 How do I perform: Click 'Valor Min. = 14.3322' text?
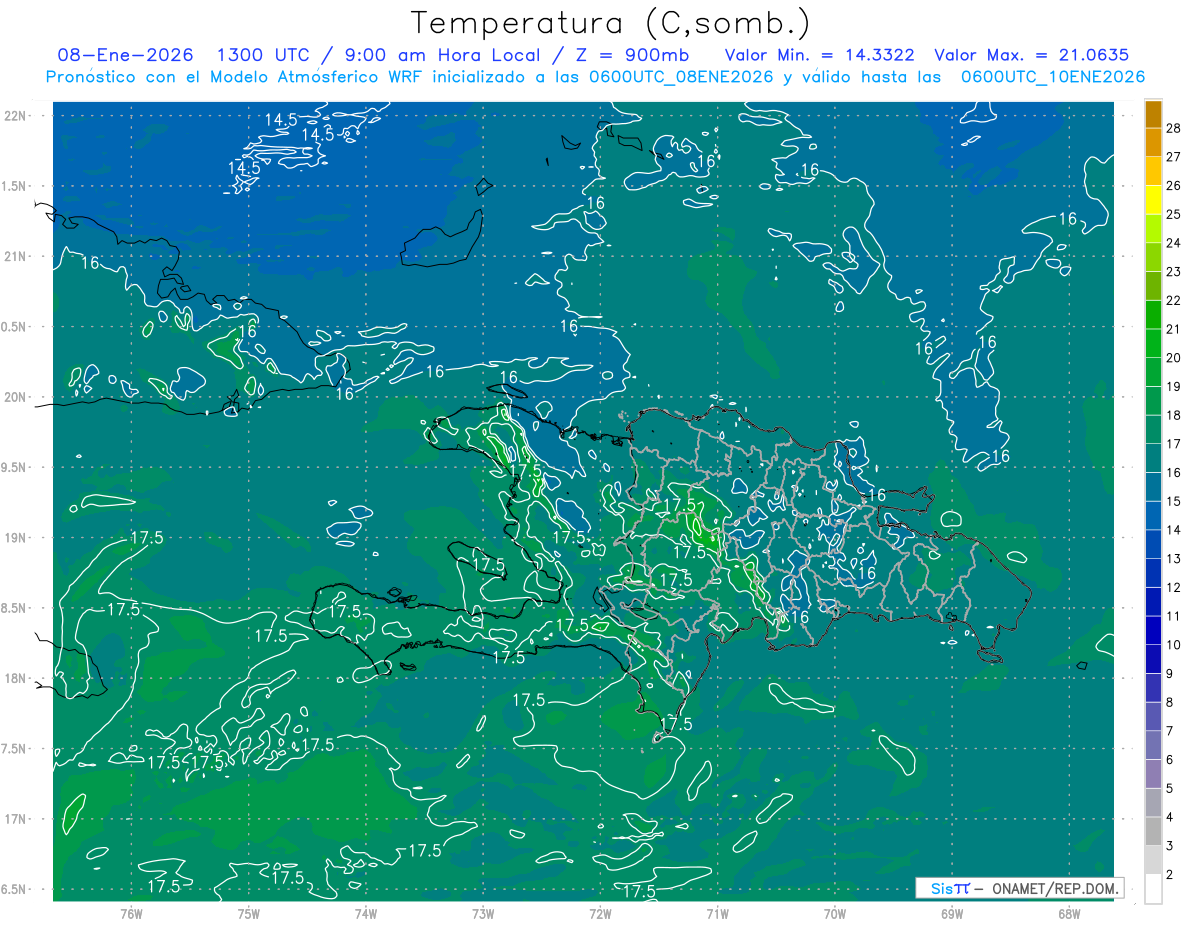819,55
